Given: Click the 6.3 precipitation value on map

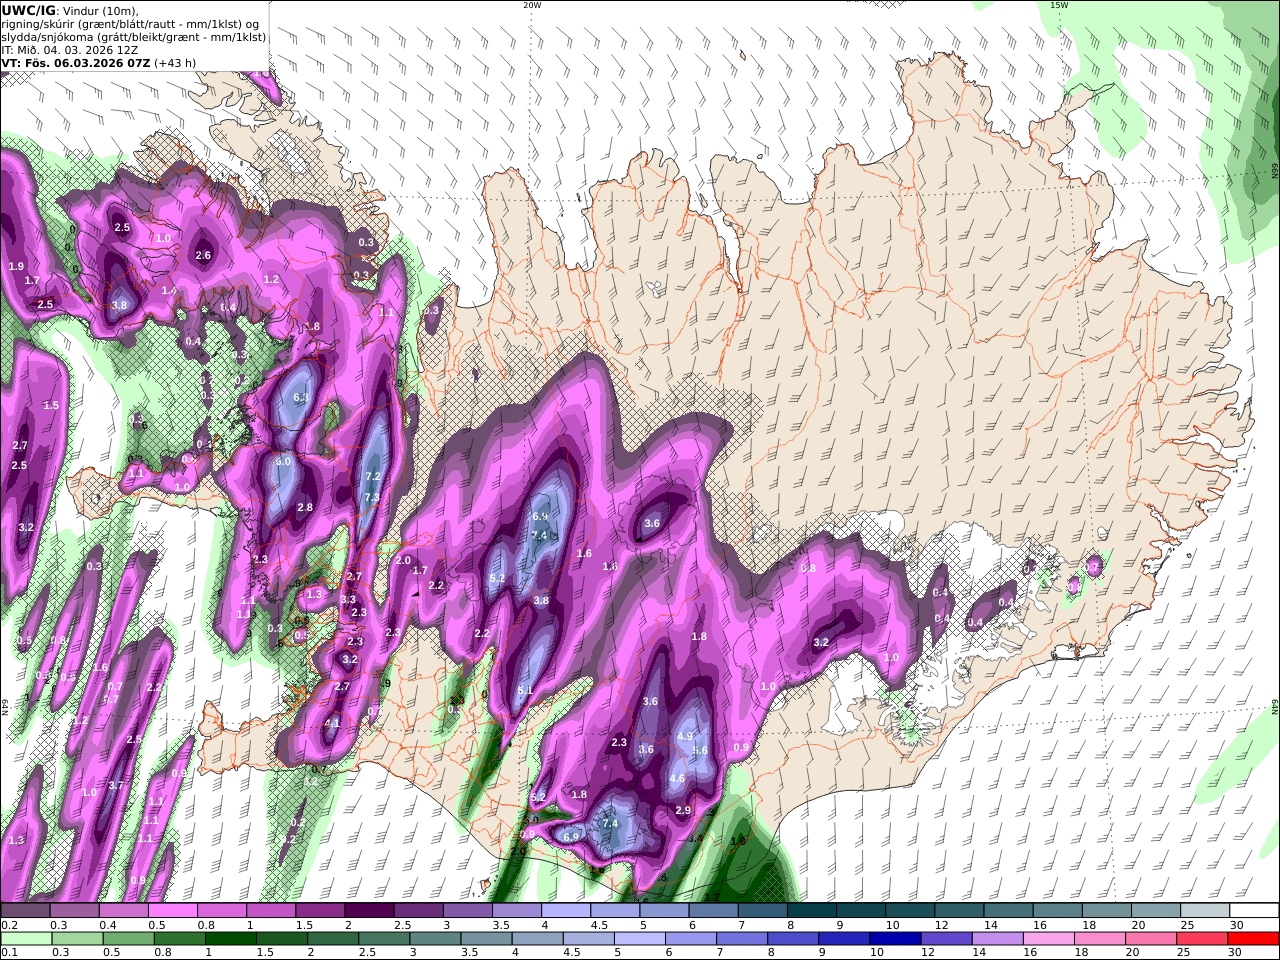Looking at the screenshot, I should 301,397.
